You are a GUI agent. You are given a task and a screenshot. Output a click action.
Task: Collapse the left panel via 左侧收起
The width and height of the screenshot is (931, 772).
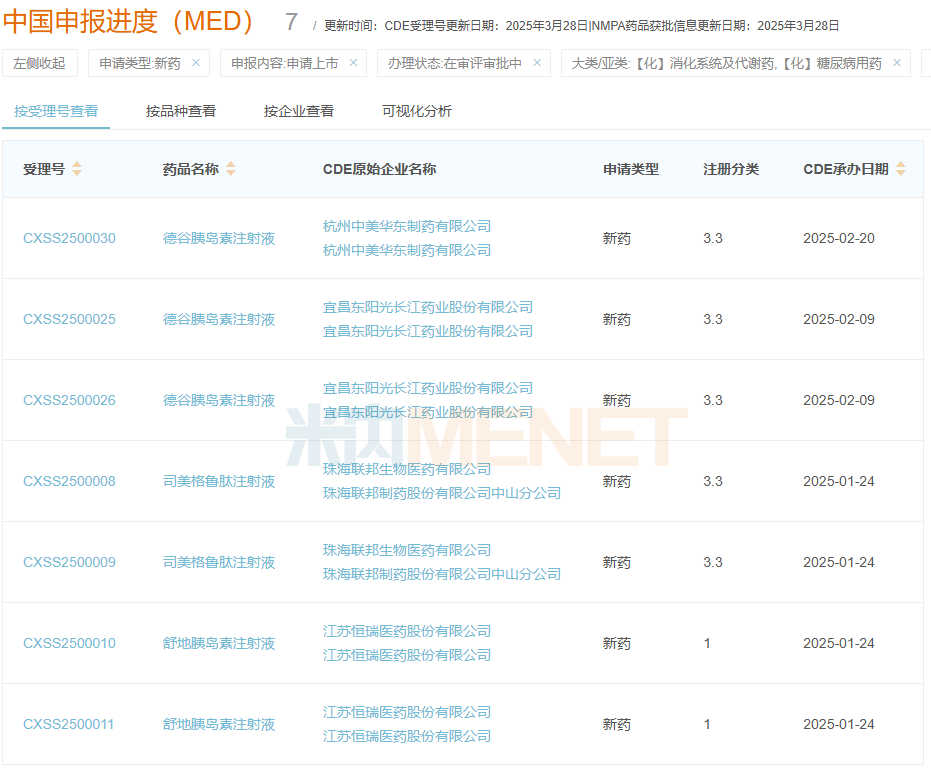pos(40,62)
